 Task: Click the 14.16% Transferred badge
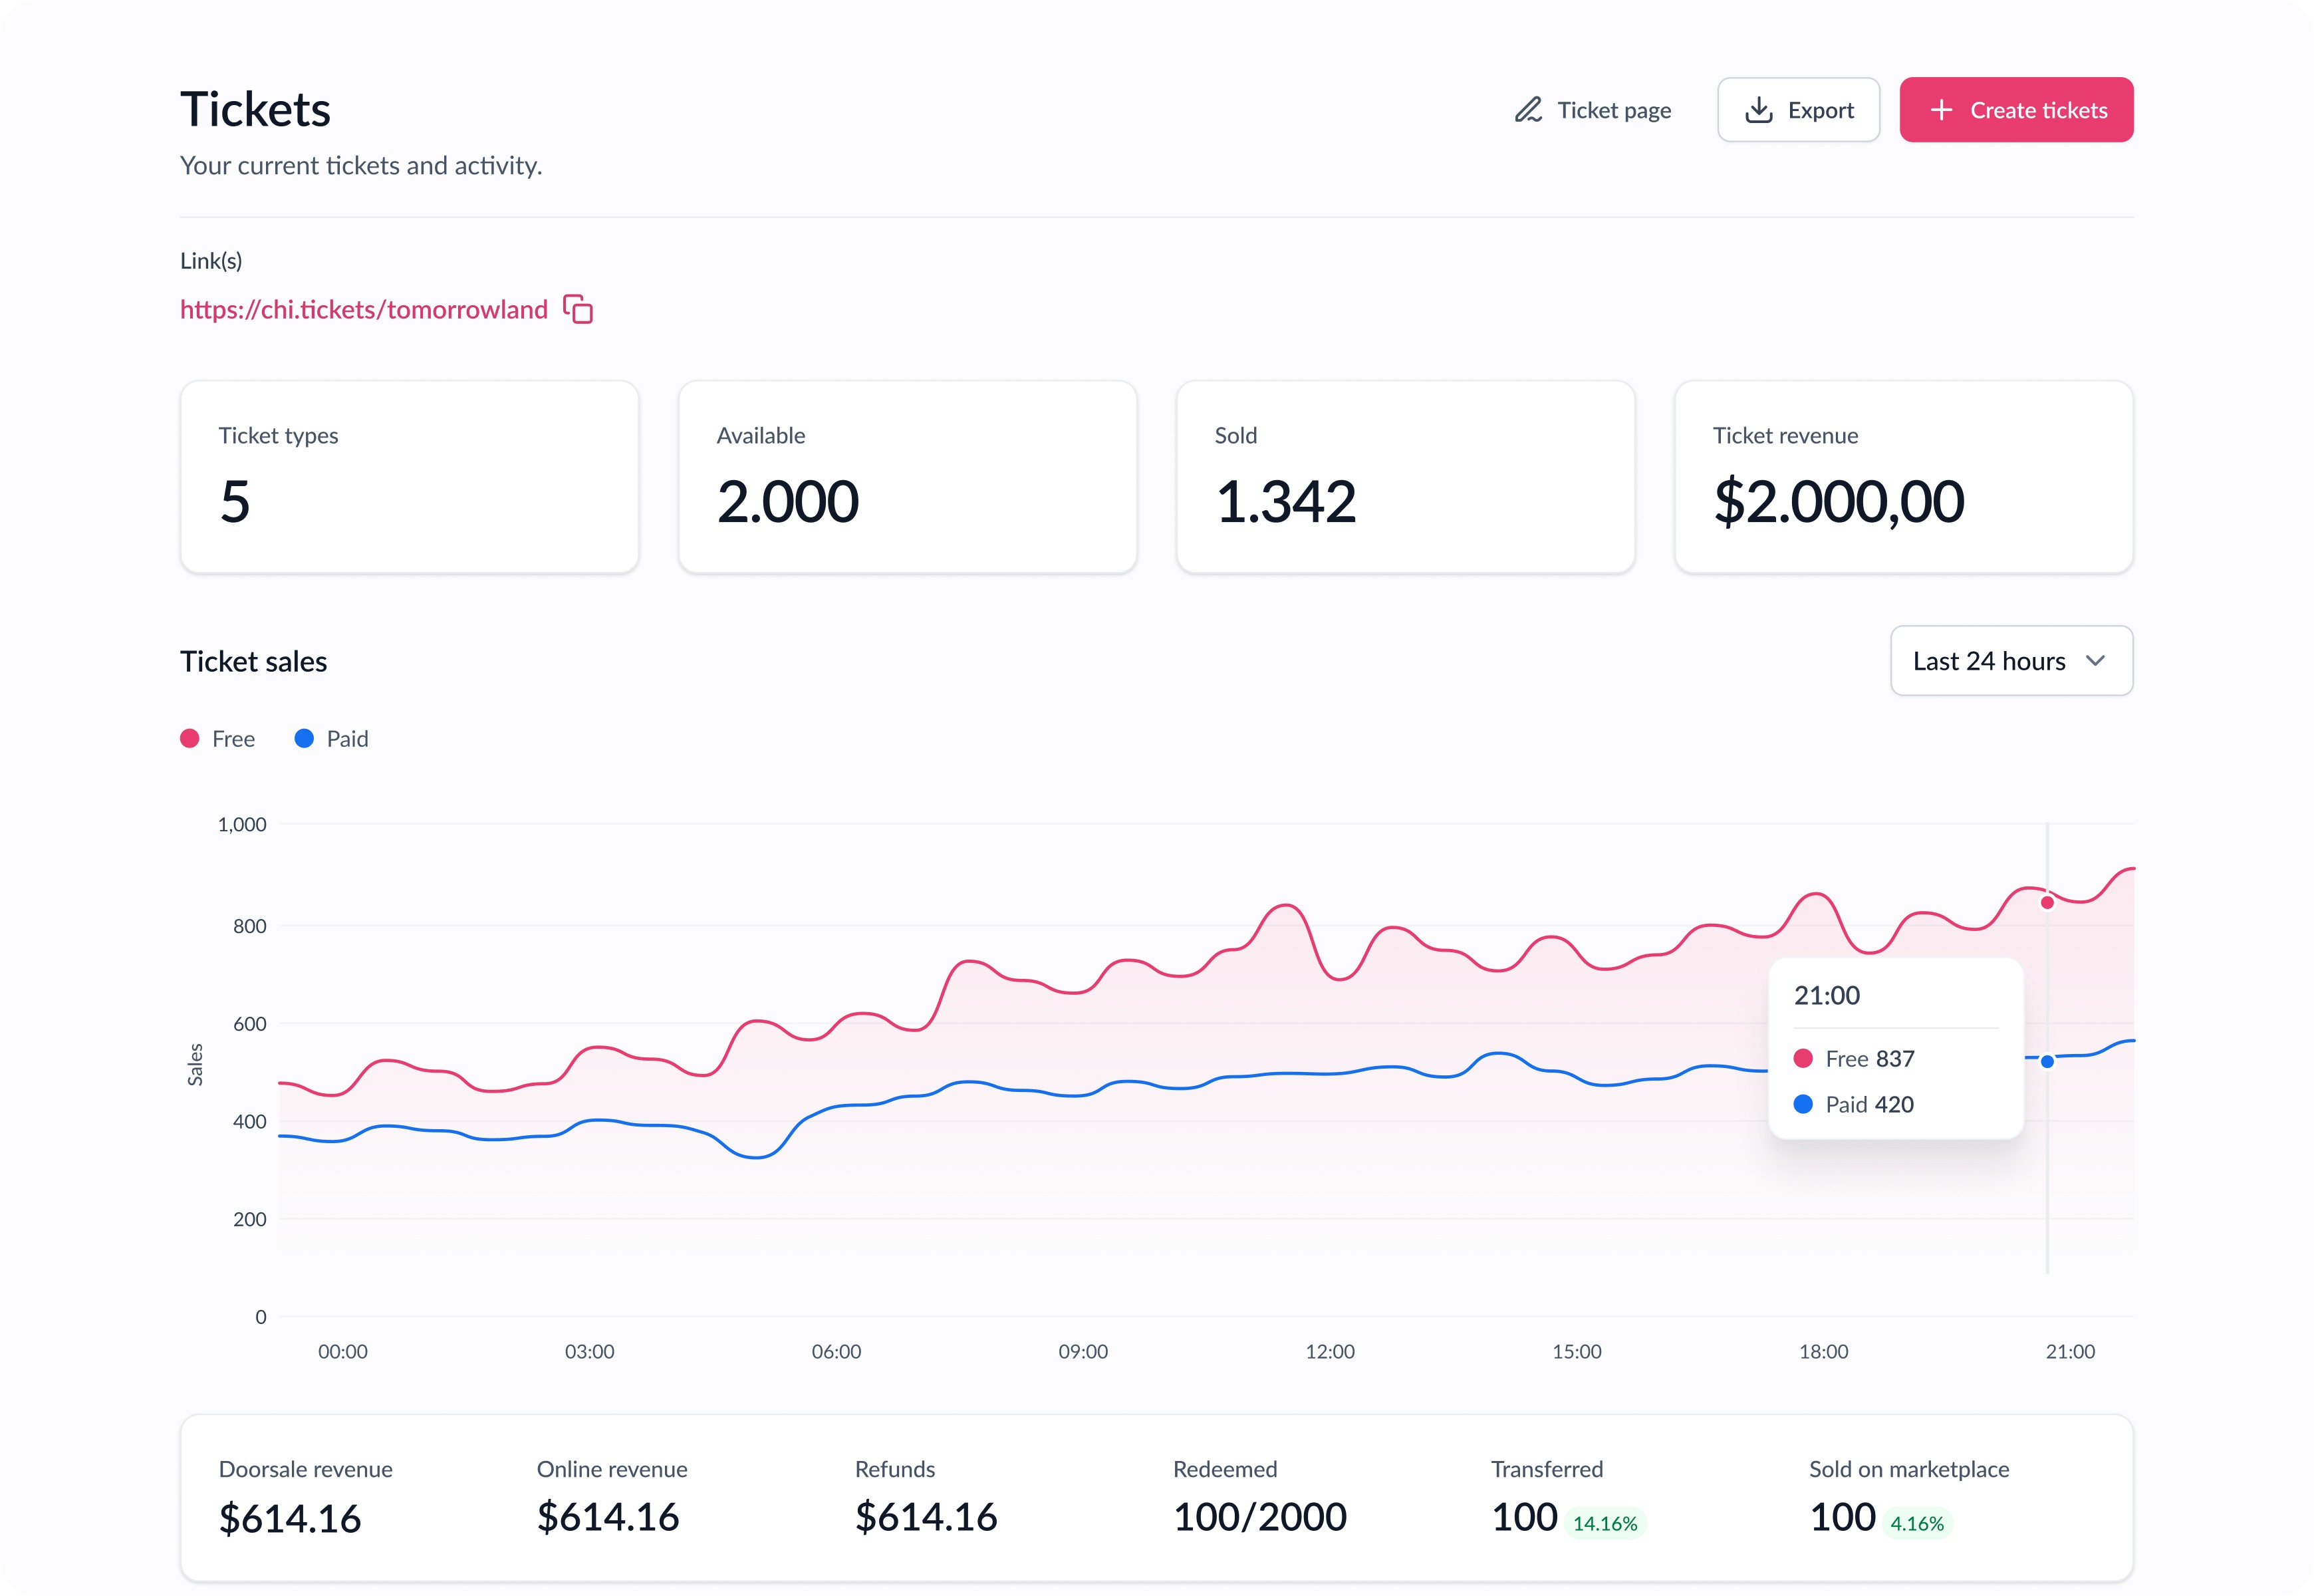[x=1604, y=1523]
